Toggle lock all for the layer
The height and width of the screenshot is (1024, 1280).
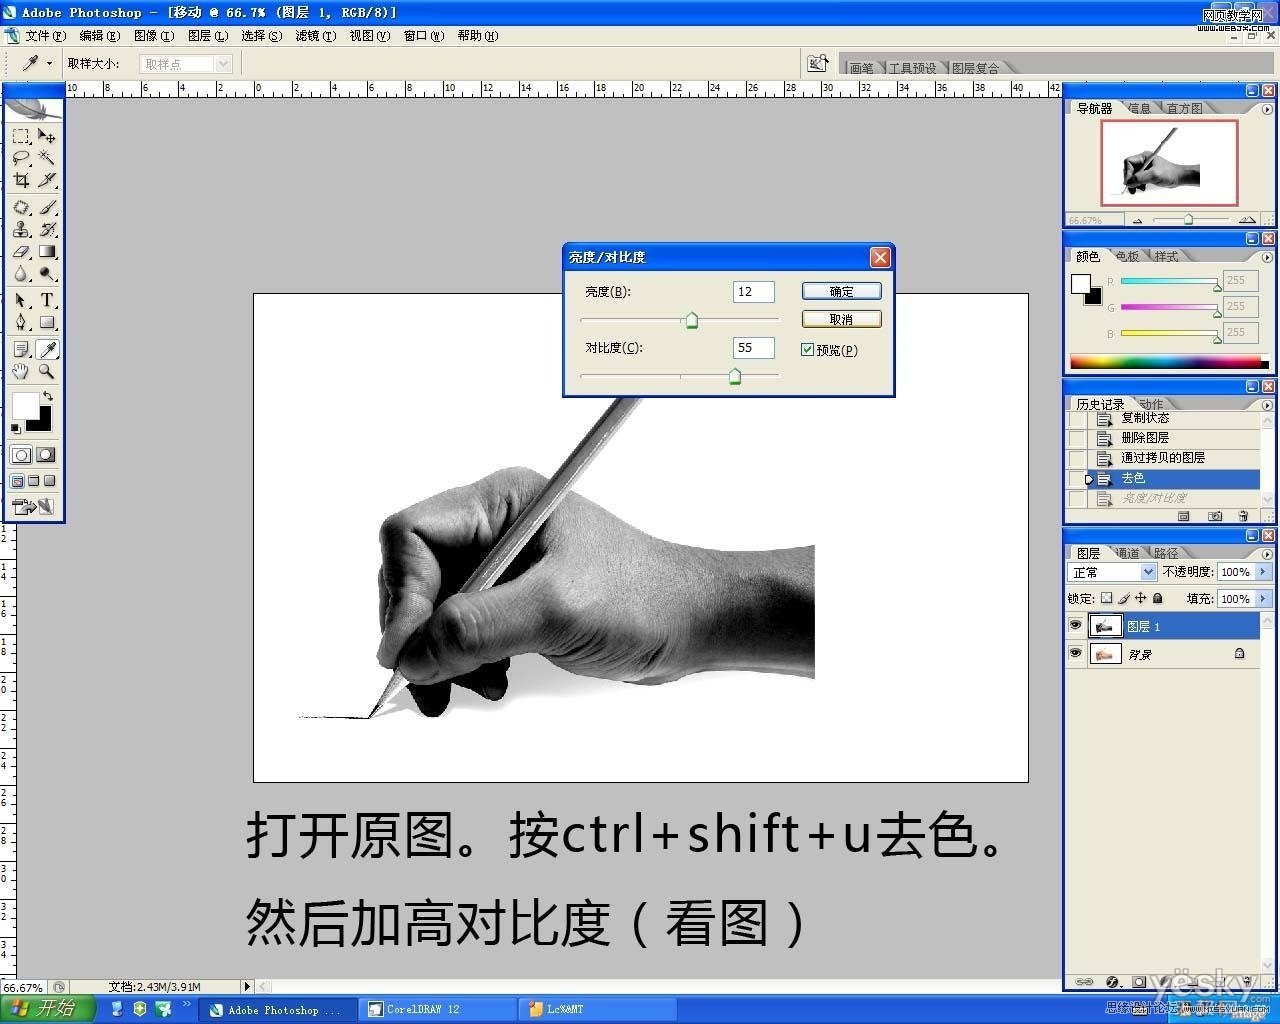pyautogui.click(x=1158, y=598)
